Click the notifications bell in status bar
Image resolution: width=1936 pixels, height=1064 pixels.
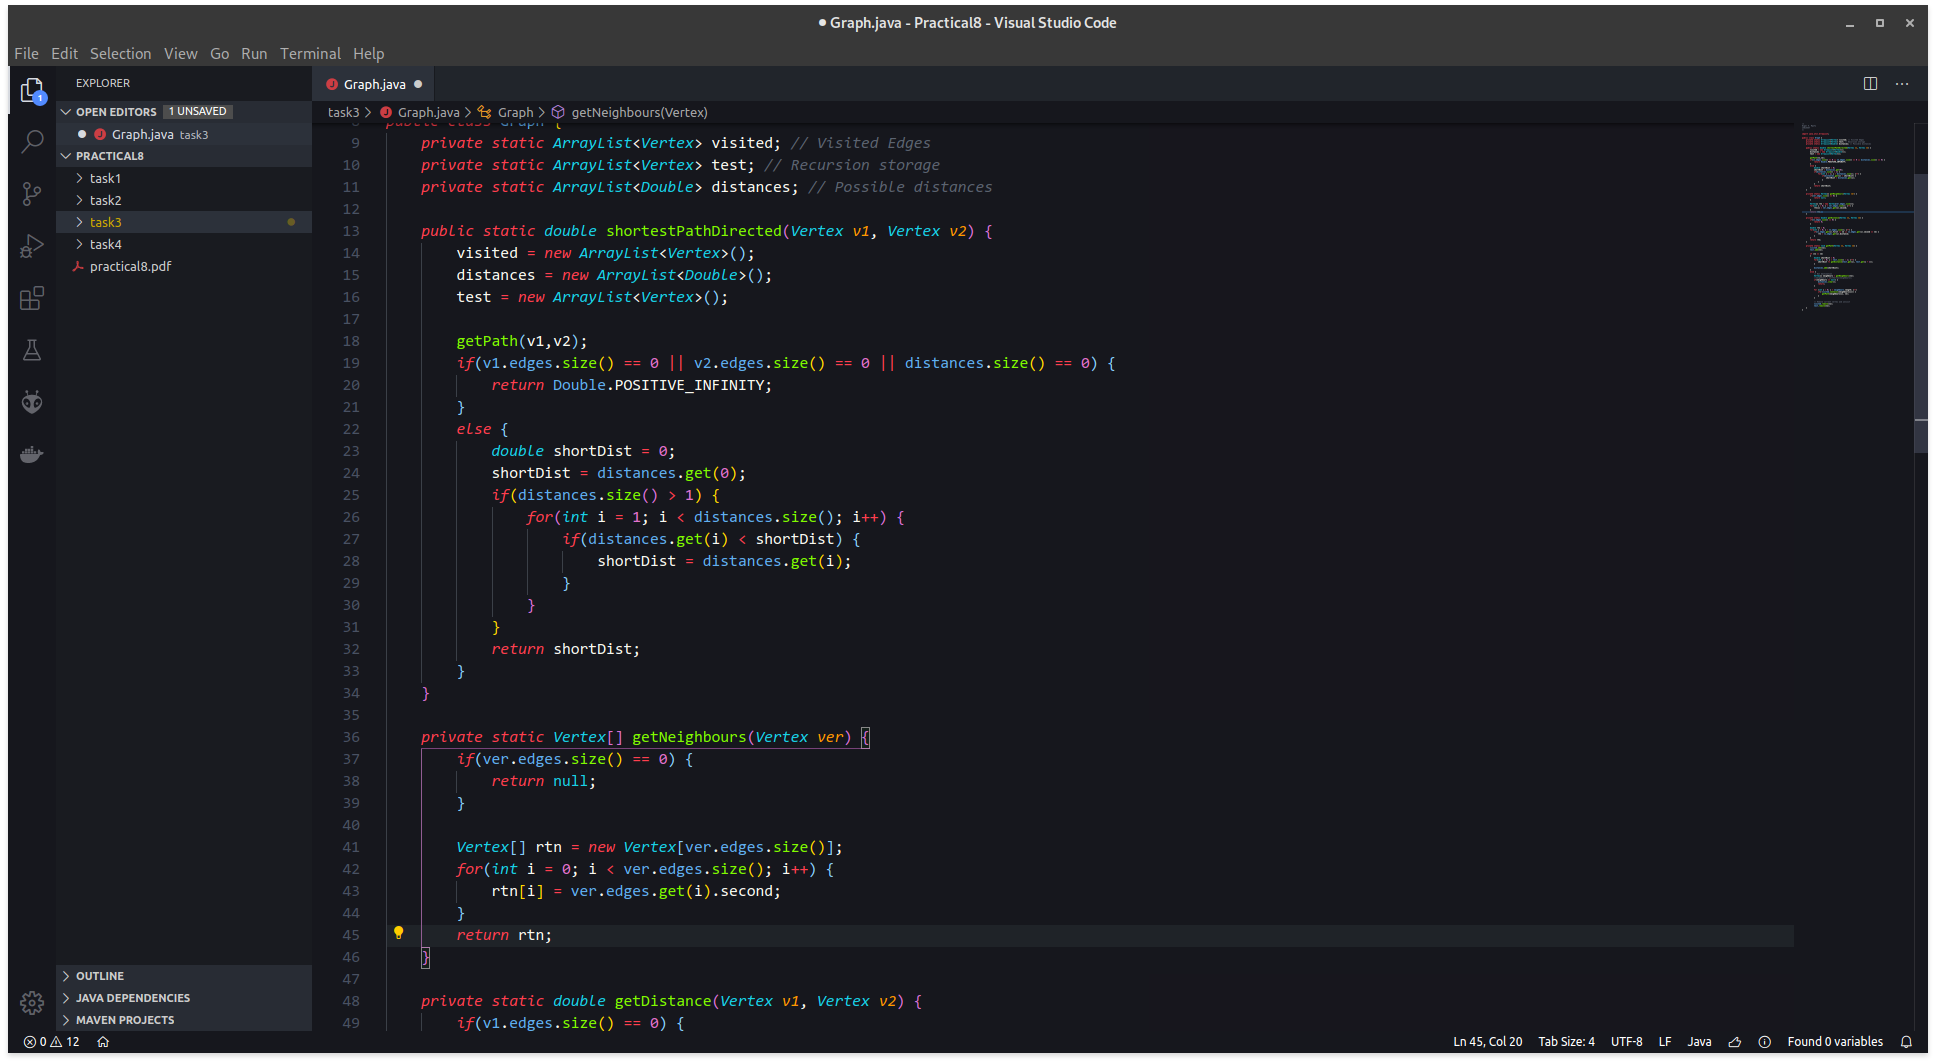(1908, 1041)
